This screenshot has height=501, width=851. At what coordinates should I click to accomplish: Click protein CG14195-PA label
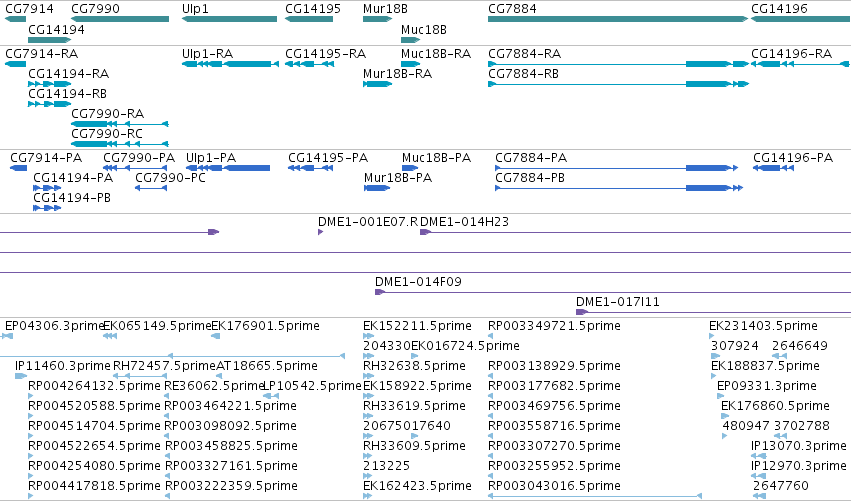pos(328,158)
